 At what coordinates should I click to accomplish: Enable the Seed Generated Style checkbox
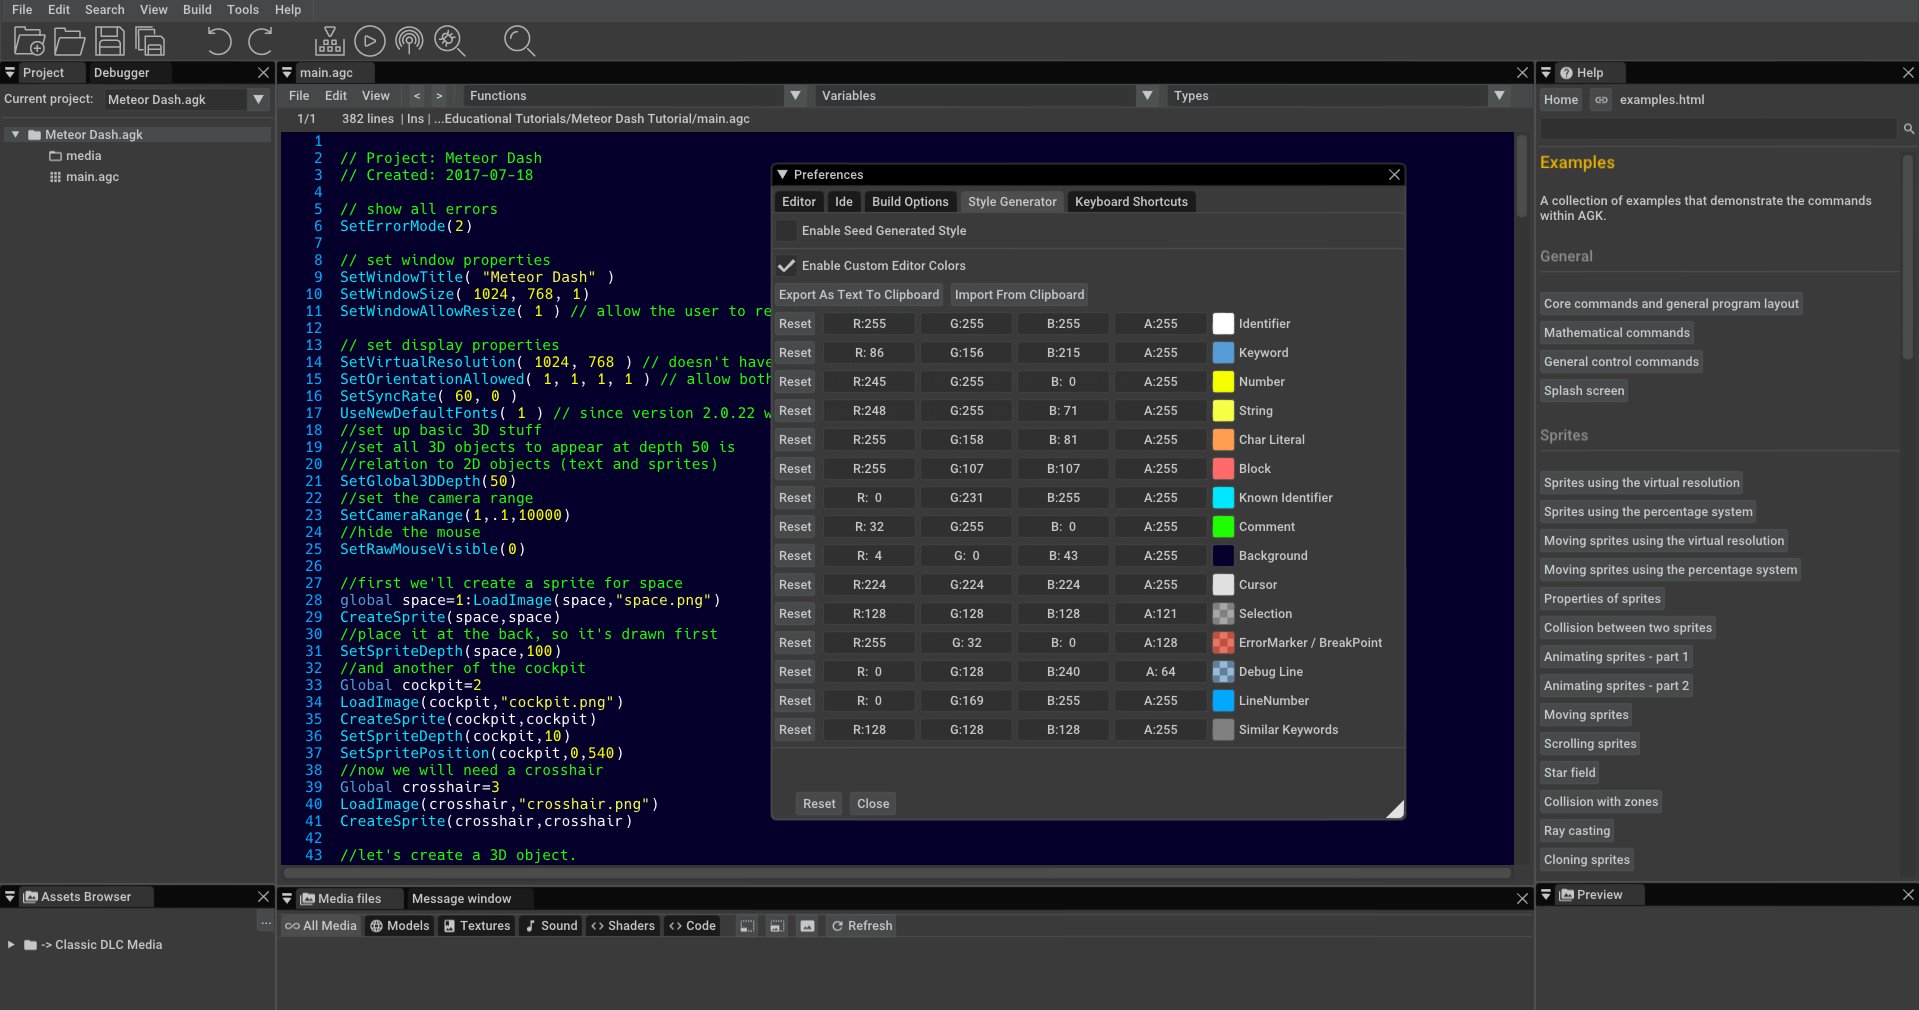(787, 231)
